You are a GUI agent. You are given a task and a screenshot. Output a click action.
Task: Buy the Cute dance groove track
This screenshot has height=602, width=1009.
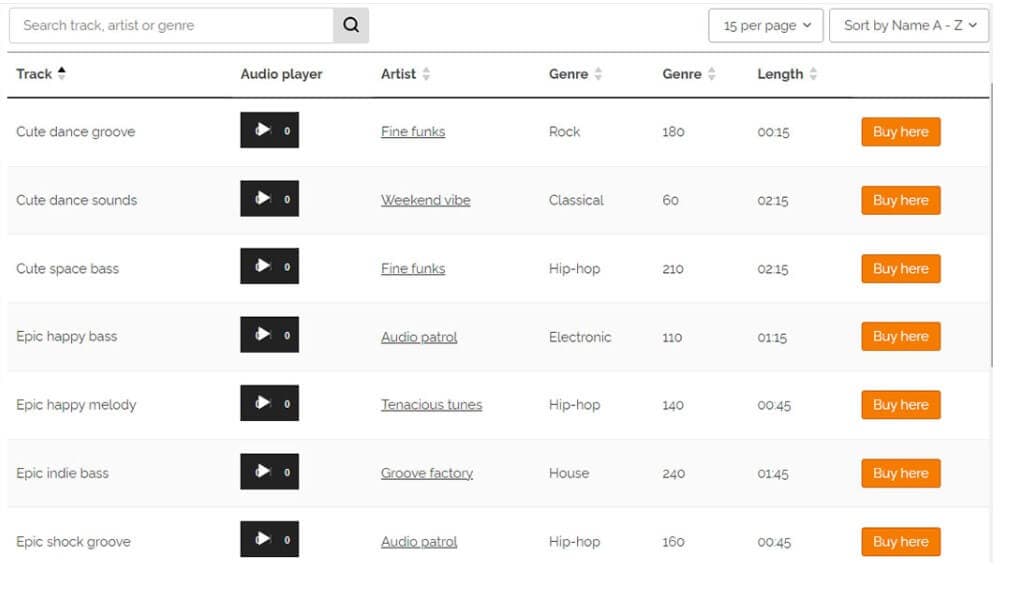click(x=900, y=132)
